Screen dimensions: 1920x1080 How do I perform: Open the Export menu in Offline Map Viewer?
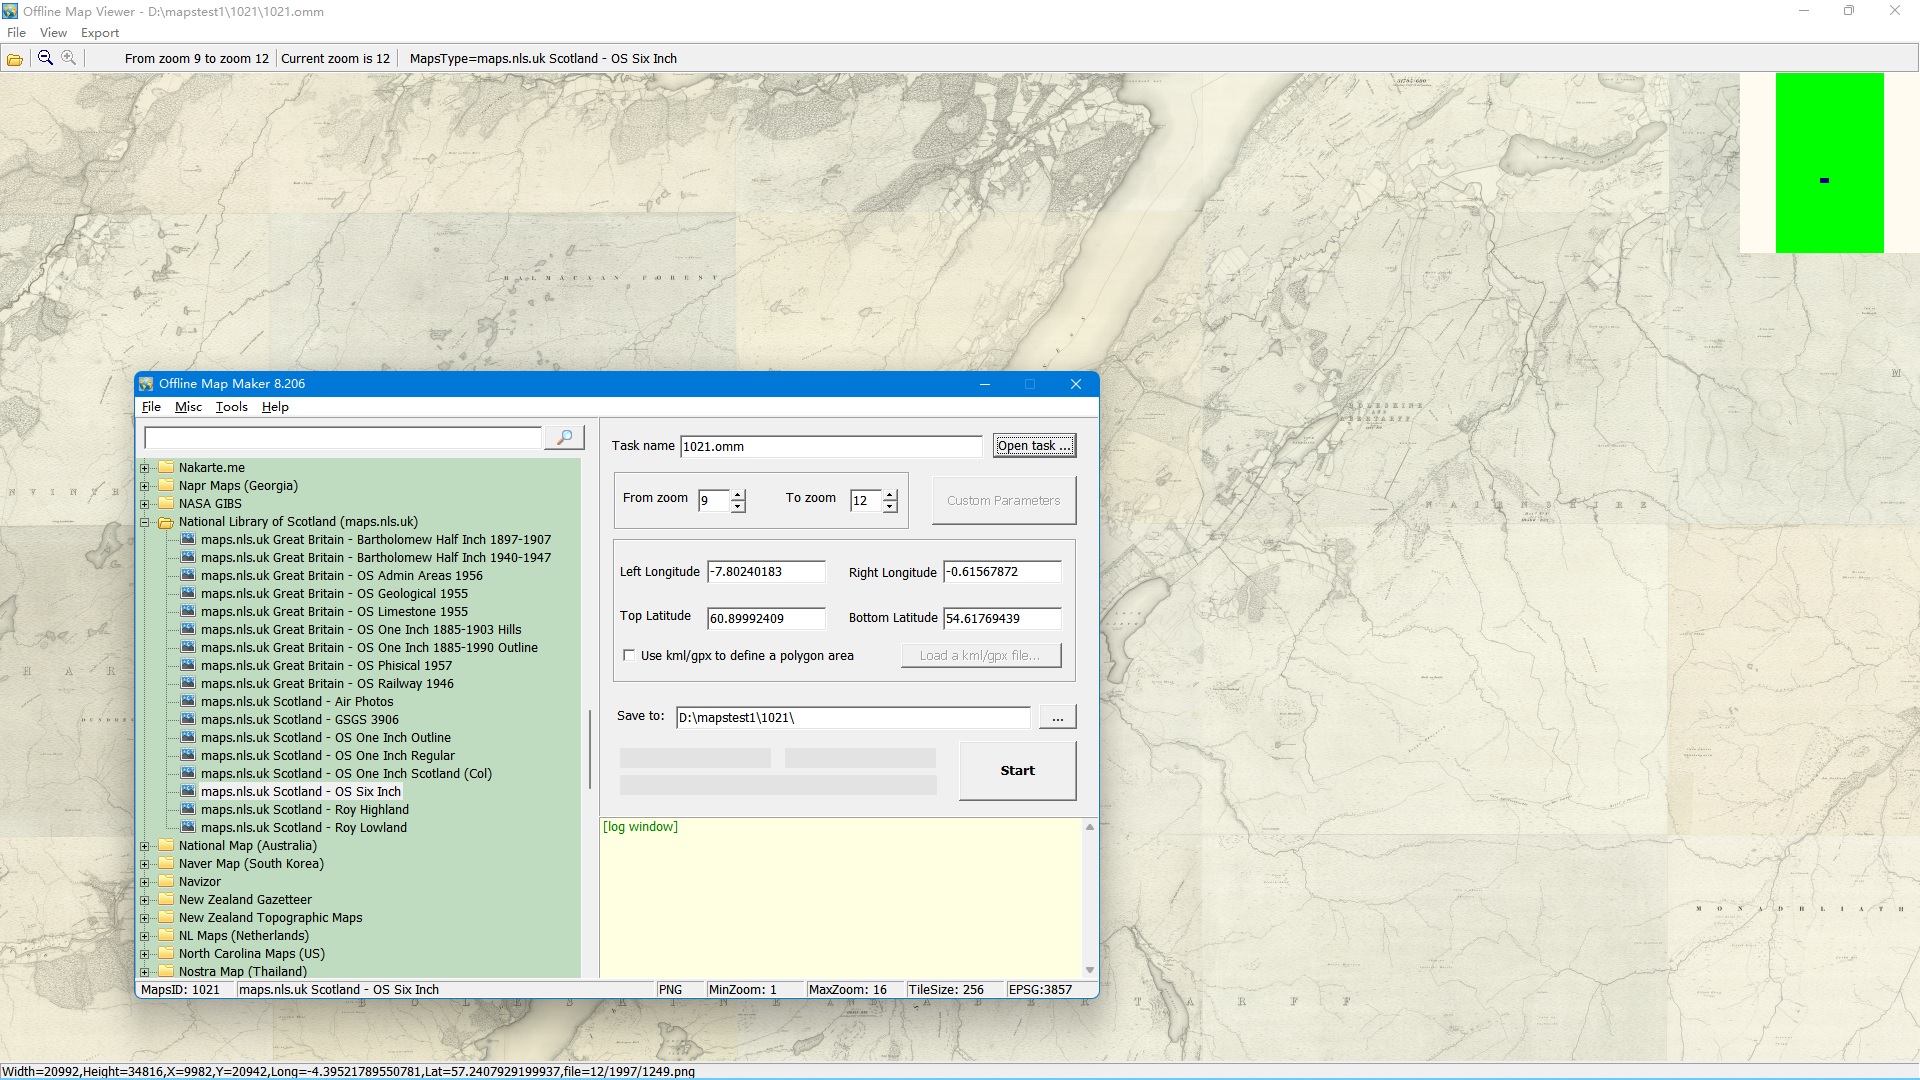tap(100, 33)
